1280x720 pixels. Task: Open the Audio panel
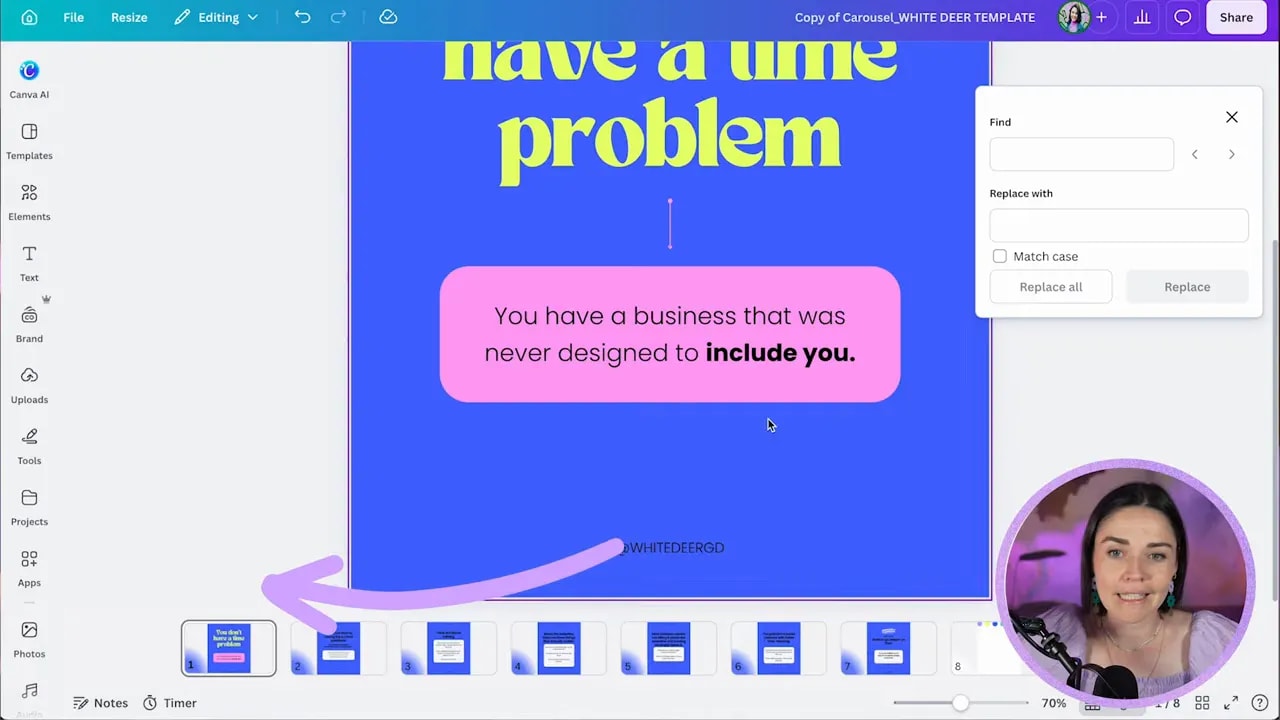[29, 697]
